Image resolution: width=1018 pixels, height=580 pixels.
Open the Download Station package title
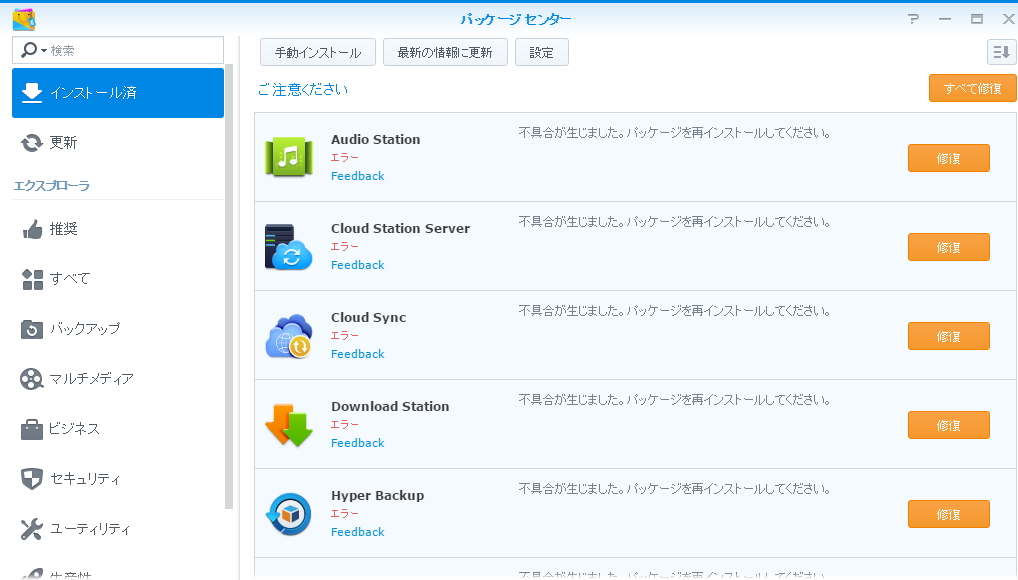pos(390,406)
